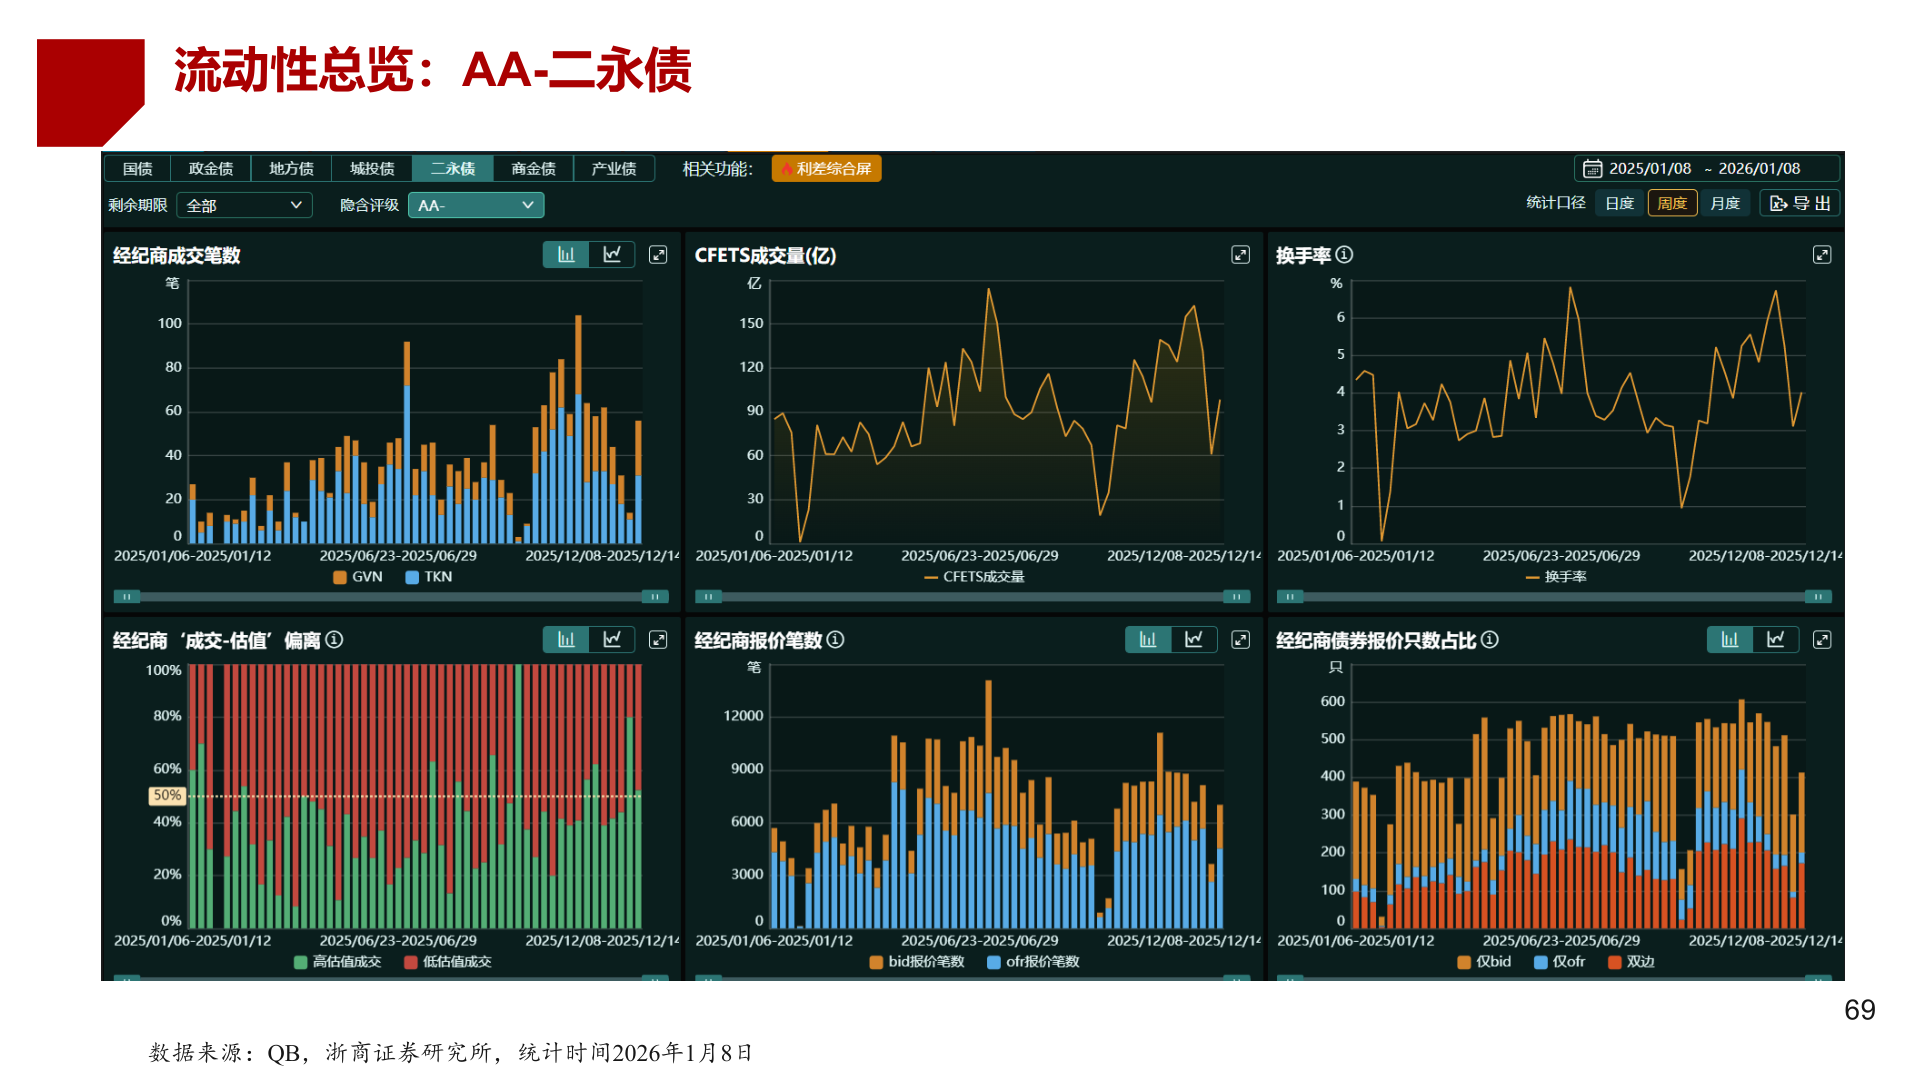Enlarge the 换手率 panel via expand icon
Screen dimensions: 1920x1080
(1822, 255)
